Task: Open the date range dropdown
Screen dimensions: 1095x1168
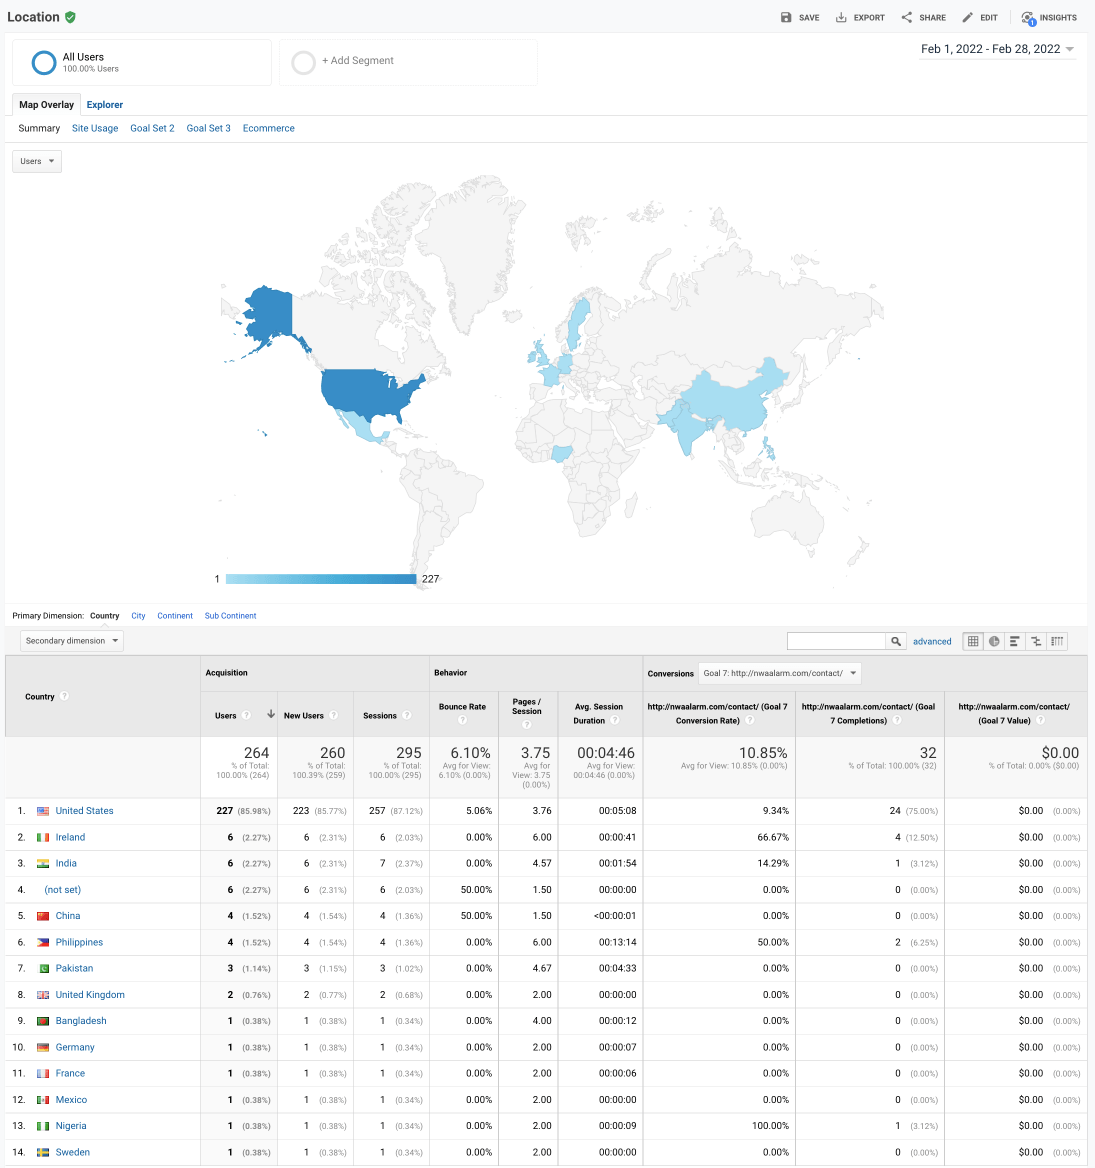Action: pyautogui.click(x=997, y=49)
